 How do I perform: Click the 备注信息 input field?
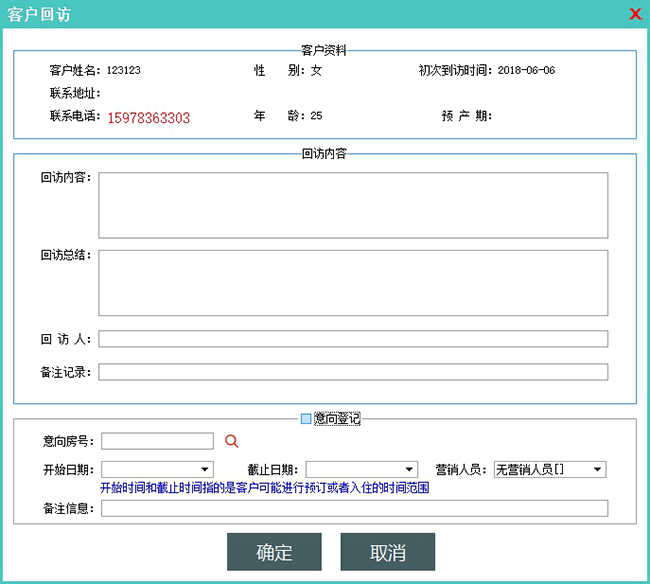[x=354, y=508]
